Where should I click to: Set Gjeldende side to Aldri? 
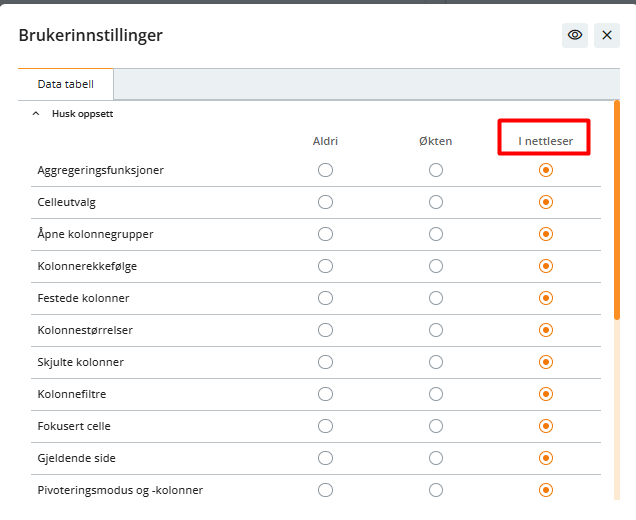coord(325,458)
